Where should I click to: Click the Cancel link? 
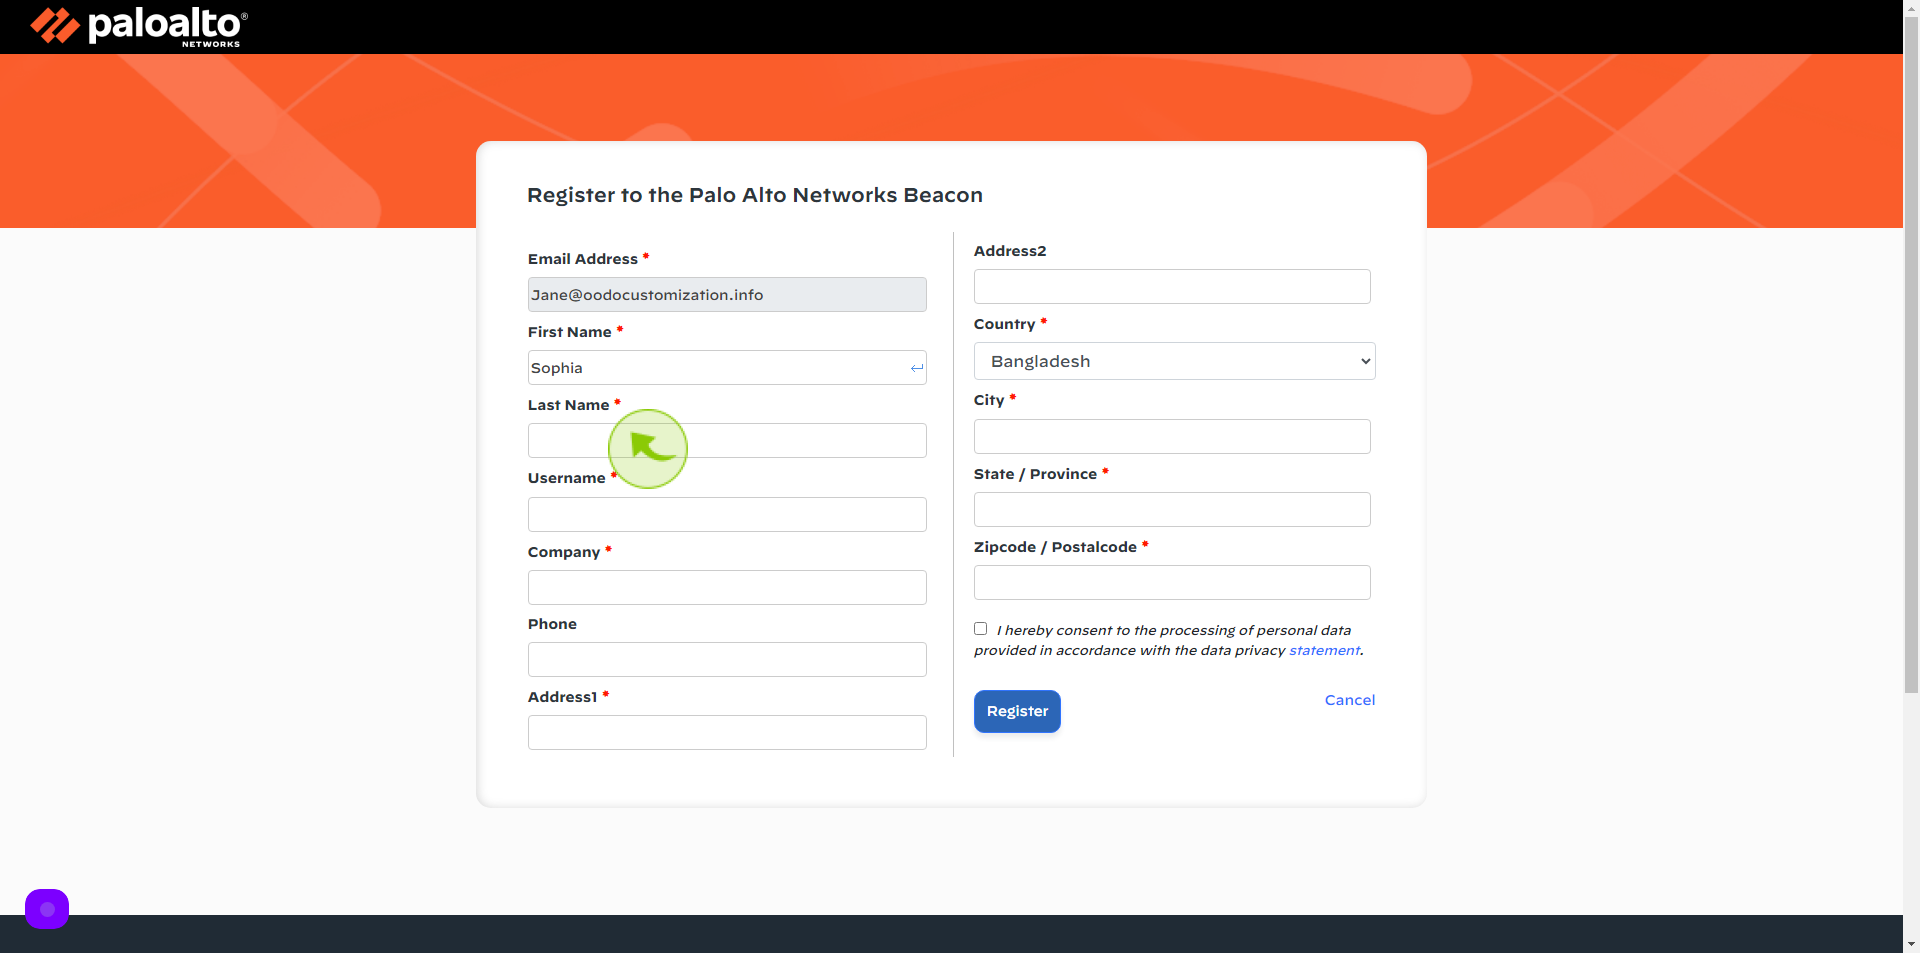pyautogui.click(x=1350, y=700)
